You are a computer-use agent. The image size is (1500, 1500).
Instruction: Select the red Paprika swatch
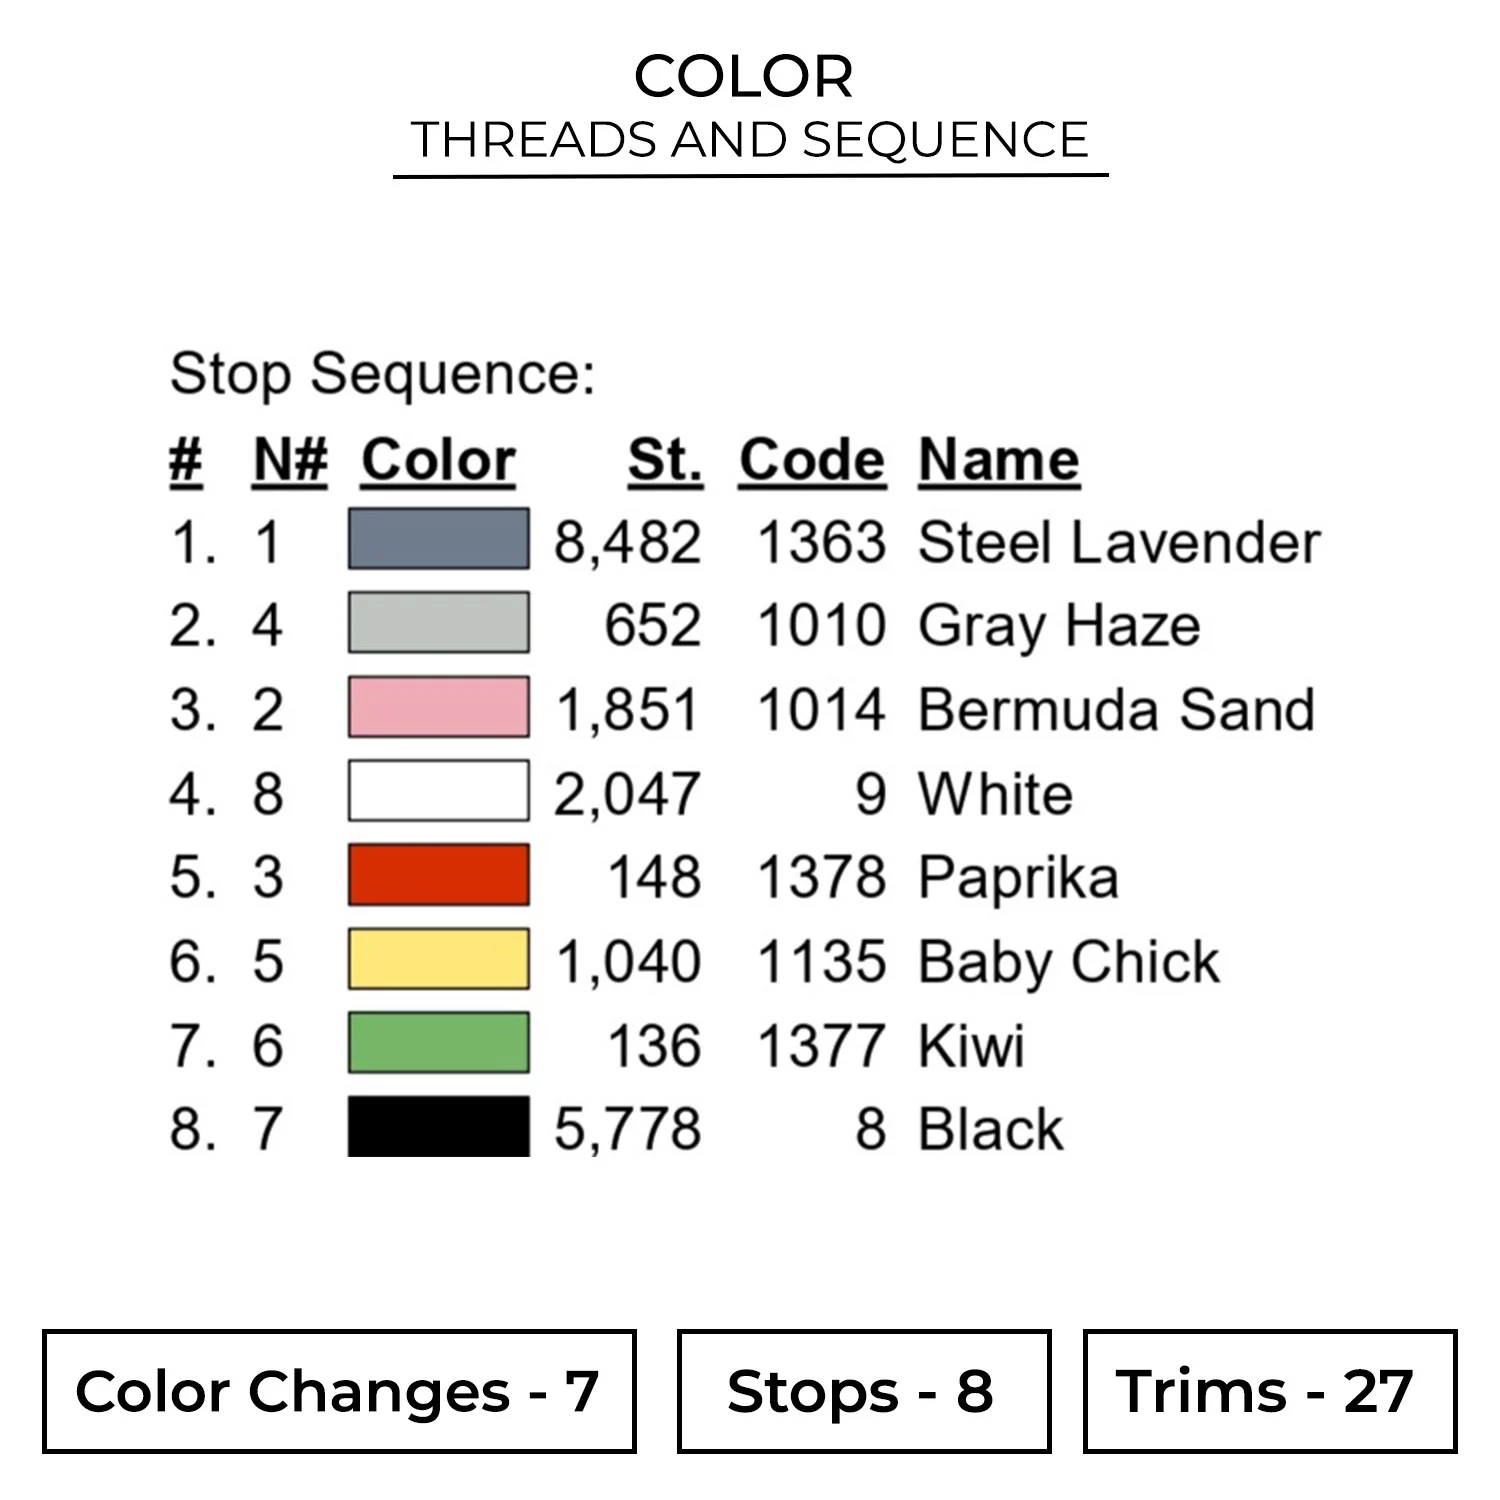pos(438,876)
